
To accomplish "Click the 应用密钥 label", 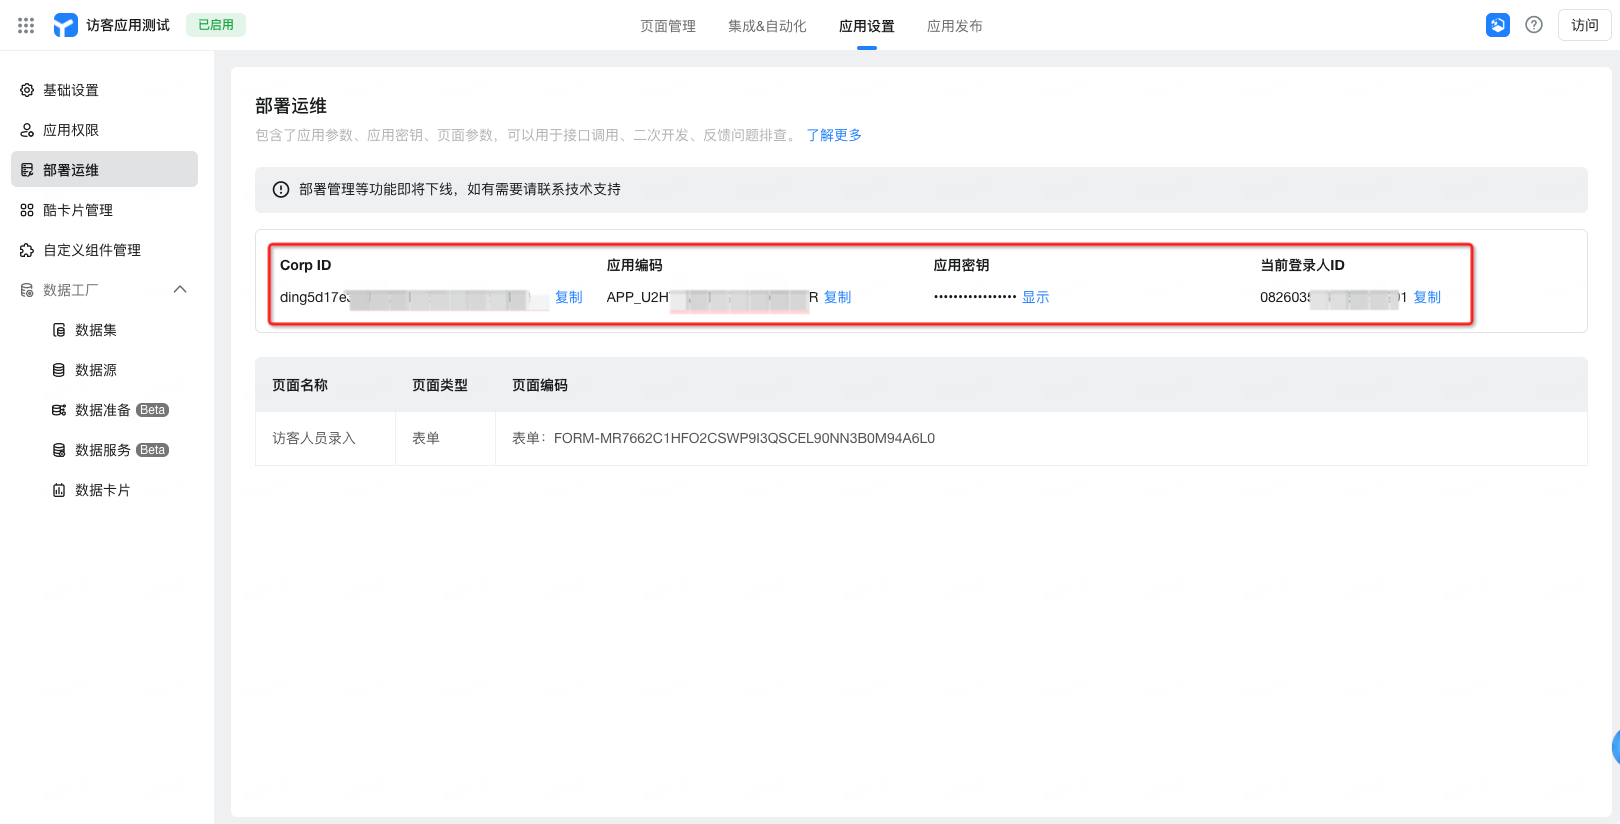I will pyautogui.click(x=961, y=265).
